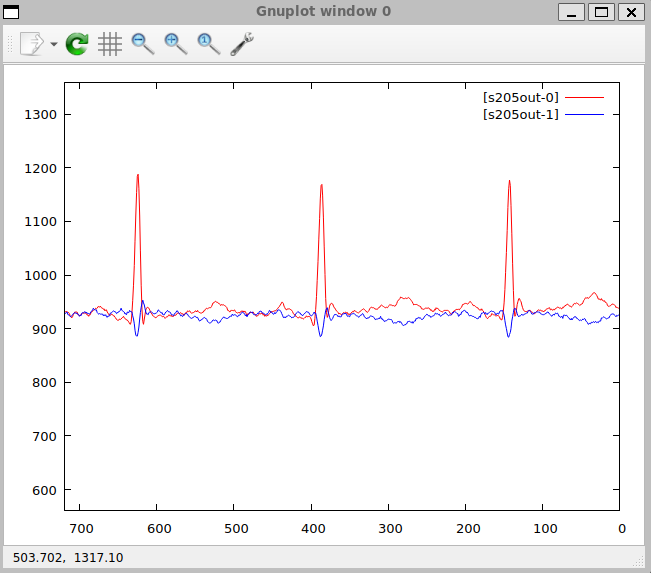Viewport: 651px width, 573px height.
Task: Click the coordinates readout 503.702, 1317.10
Action: (68, 558)
